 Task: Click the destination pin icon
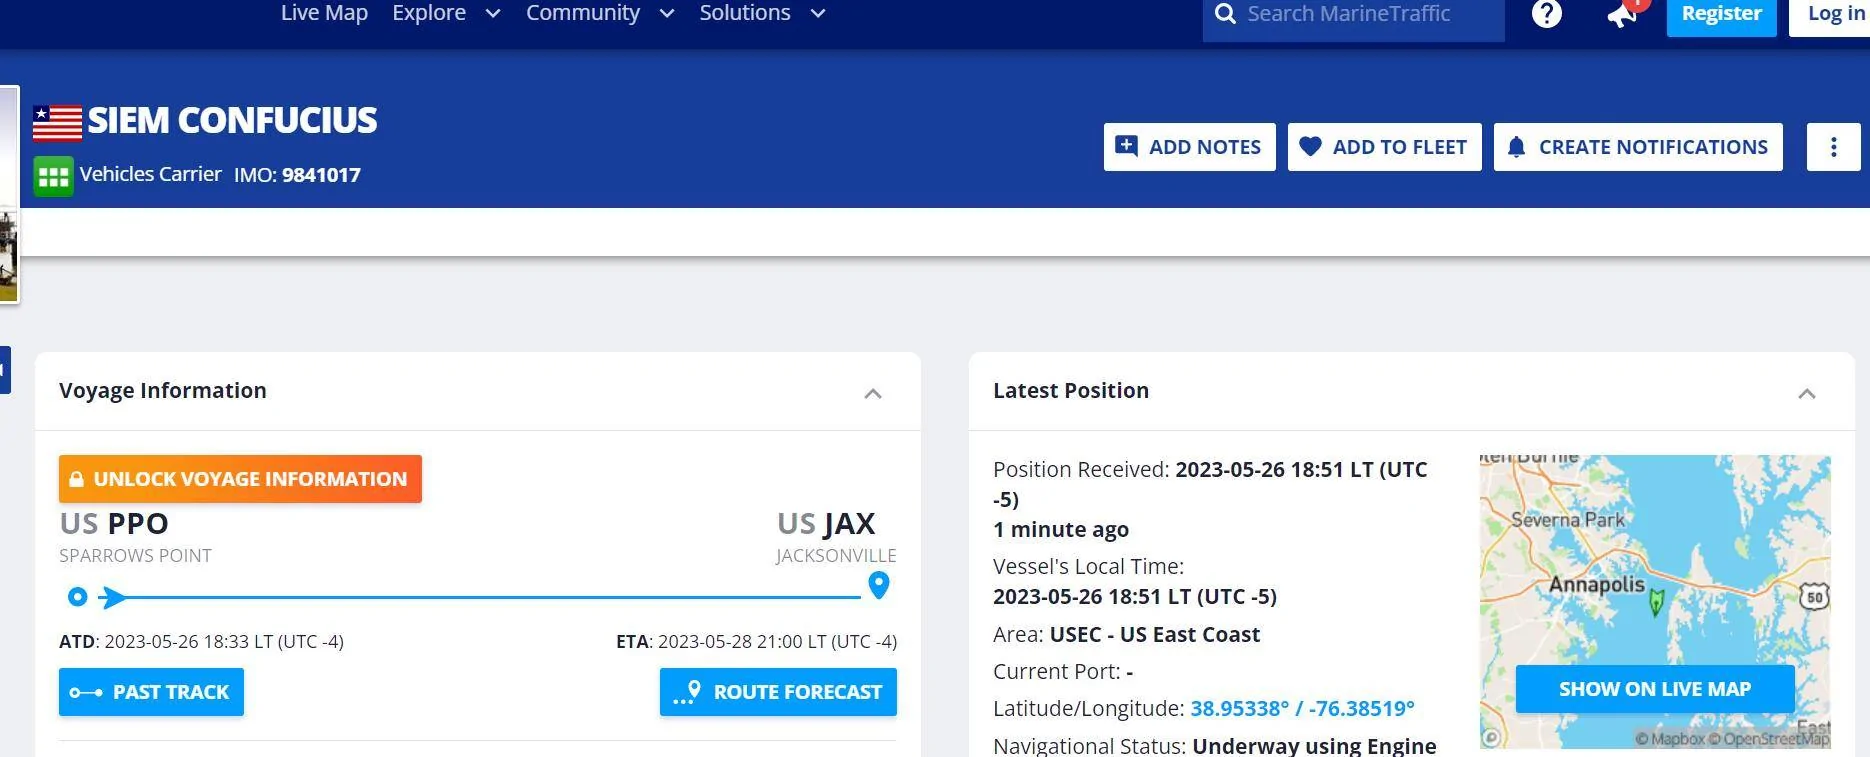click(x=879, y=585)
